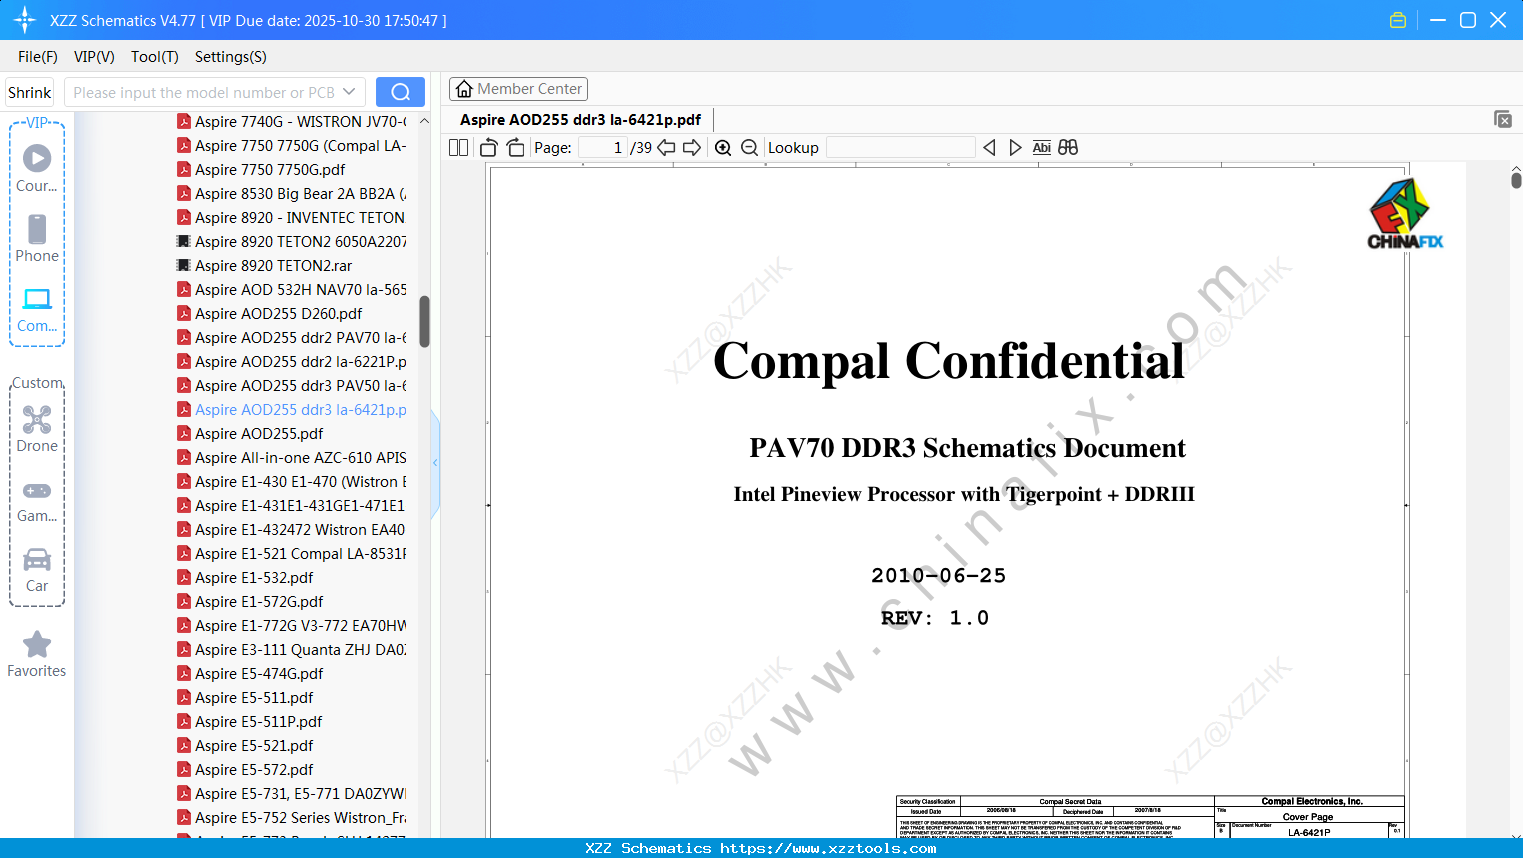Focus the model number search field

pos(203,92)
